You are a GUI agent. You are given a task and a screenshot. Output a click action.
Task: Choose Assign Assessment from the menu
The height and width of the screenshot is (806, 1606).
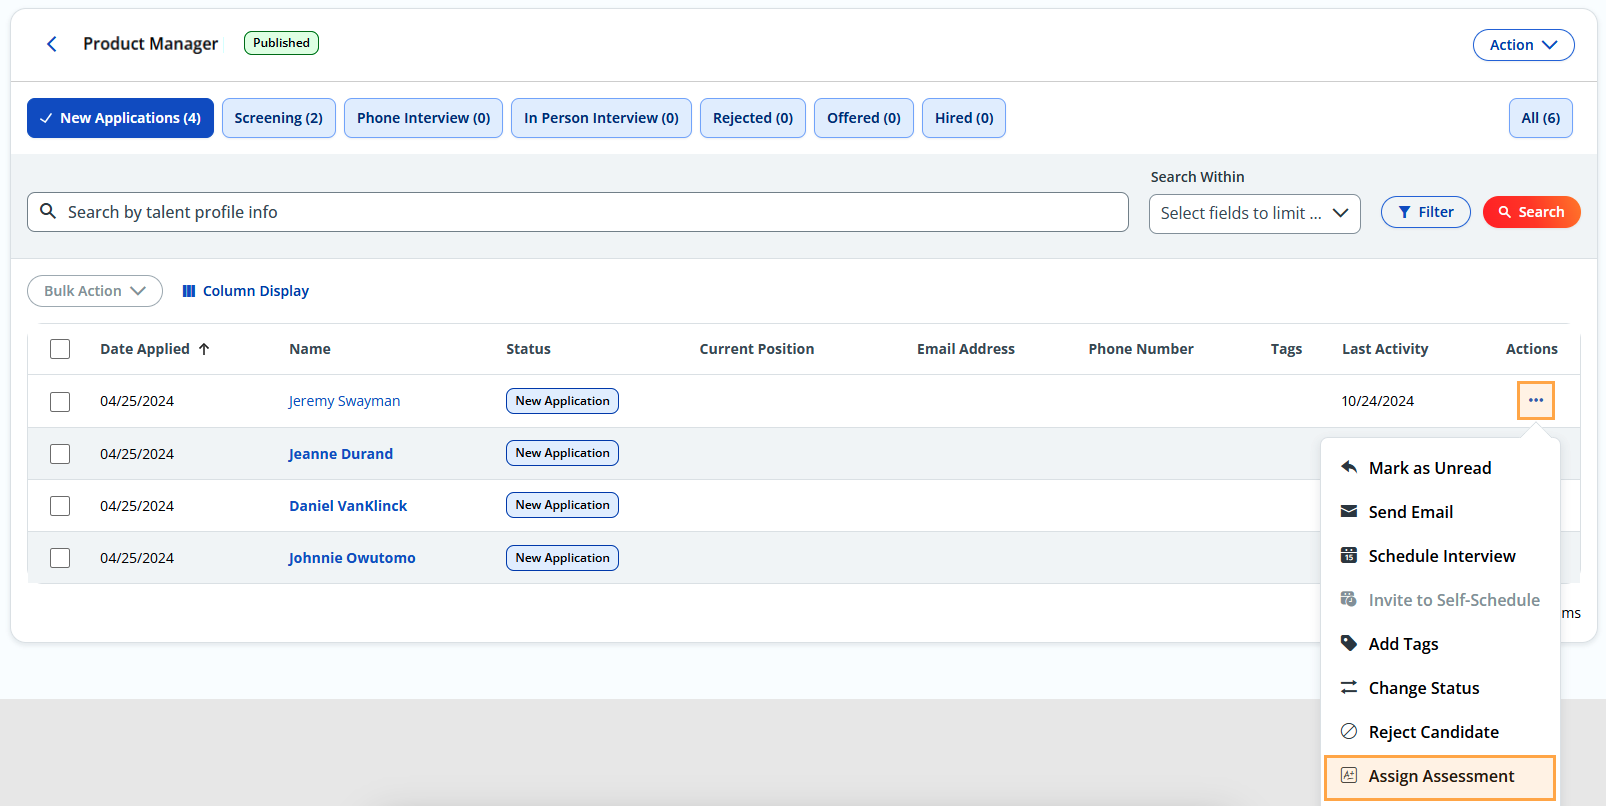coord(1440,777)
